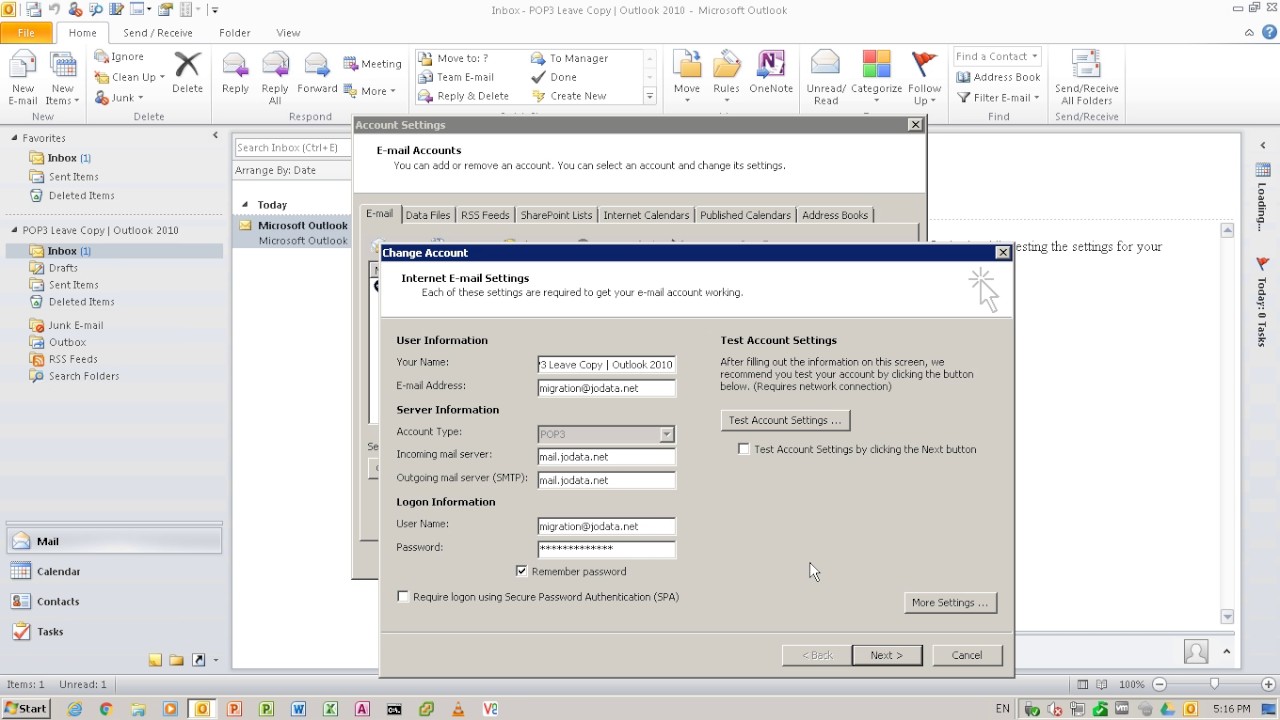Open the Data Files tab in Account Settings
Screen dimensions: 1280x720
(x=428, y=215)
